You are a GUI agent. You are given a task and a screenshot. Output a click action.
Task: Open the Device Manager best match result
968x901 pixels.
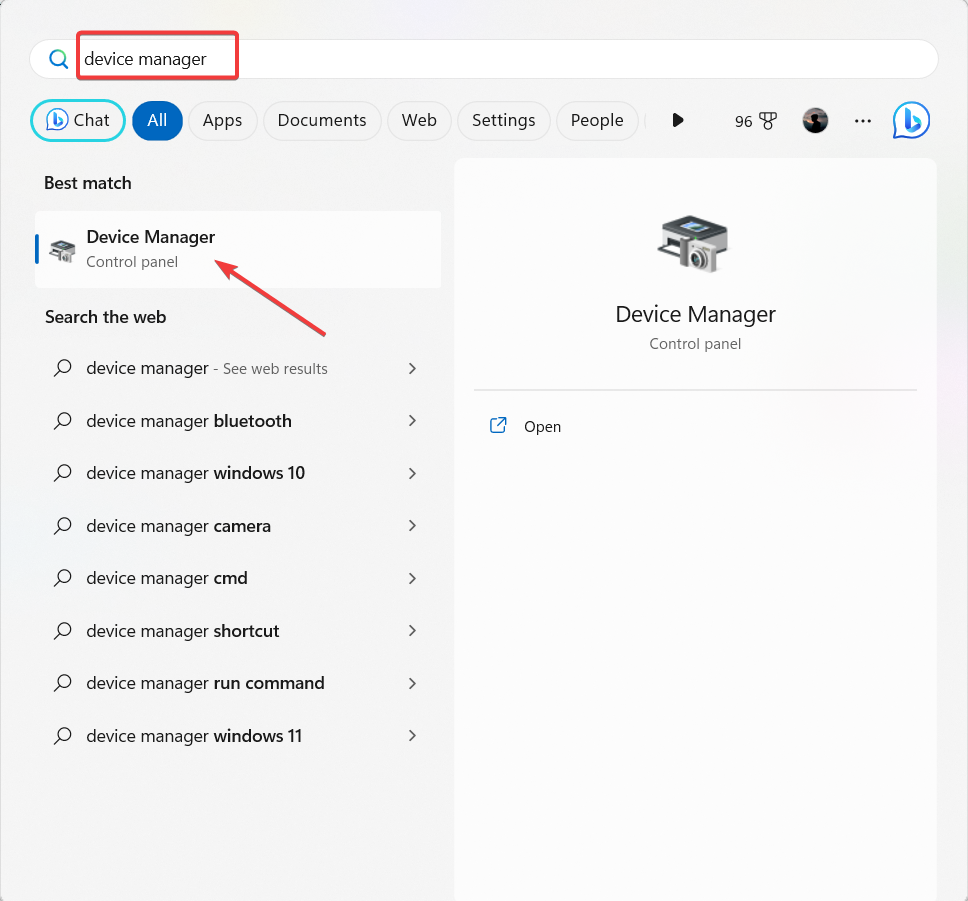[x=238, y=249]
